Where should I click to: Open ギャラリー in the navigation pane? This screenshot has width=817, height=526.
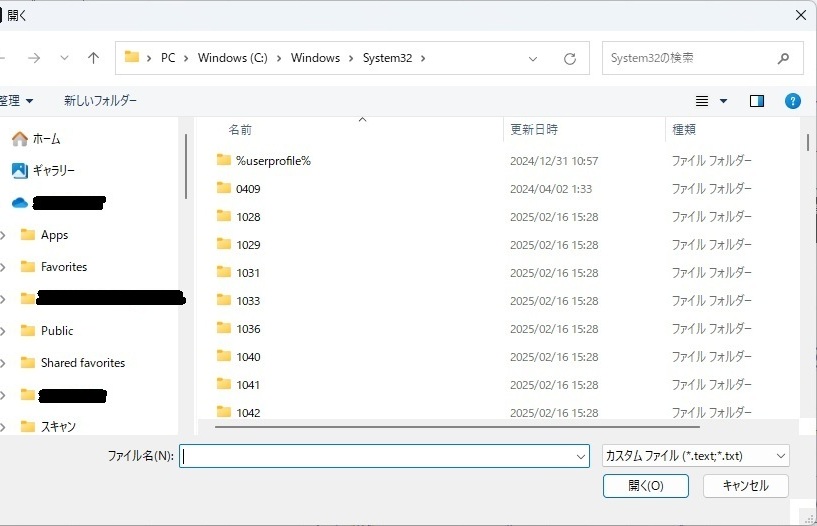53,170
